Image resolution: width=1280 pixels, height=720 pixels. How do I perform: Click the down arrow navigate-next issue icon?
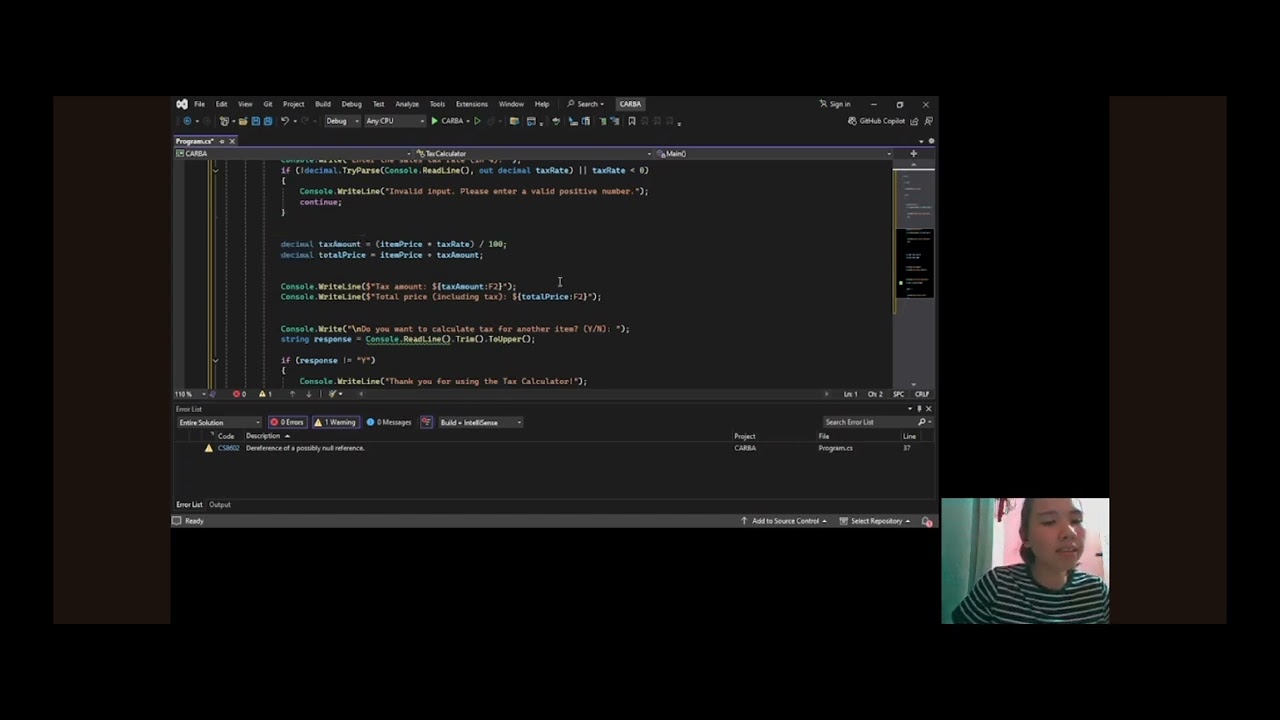tap(309, 394)
